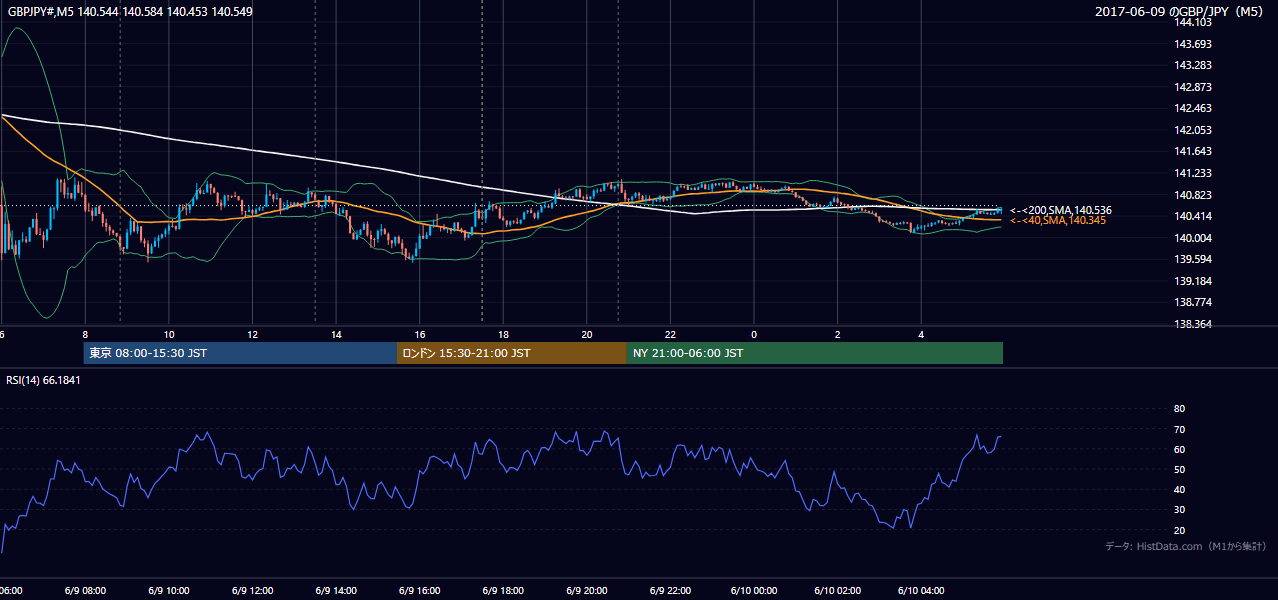Click the 6/9 10:00 time label
Screen dimensions: 1278x600
[x=169, y=590]
